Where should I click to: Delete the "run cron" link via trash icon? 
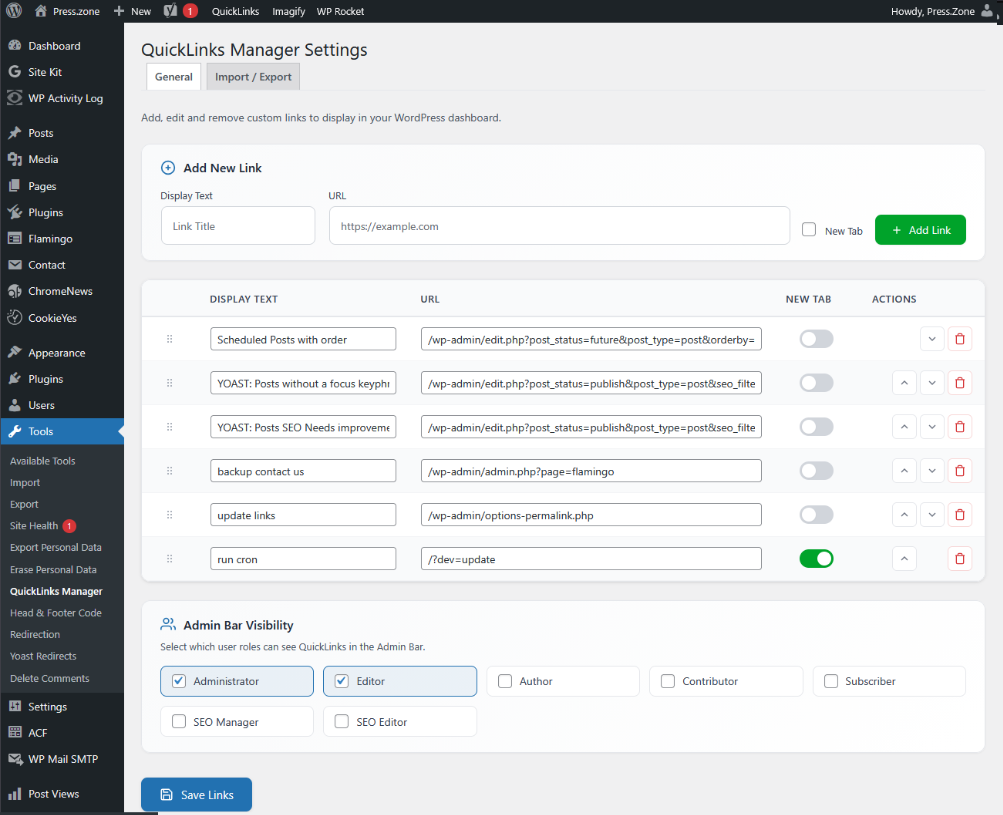pyautogui.click(x=959, y=558)
